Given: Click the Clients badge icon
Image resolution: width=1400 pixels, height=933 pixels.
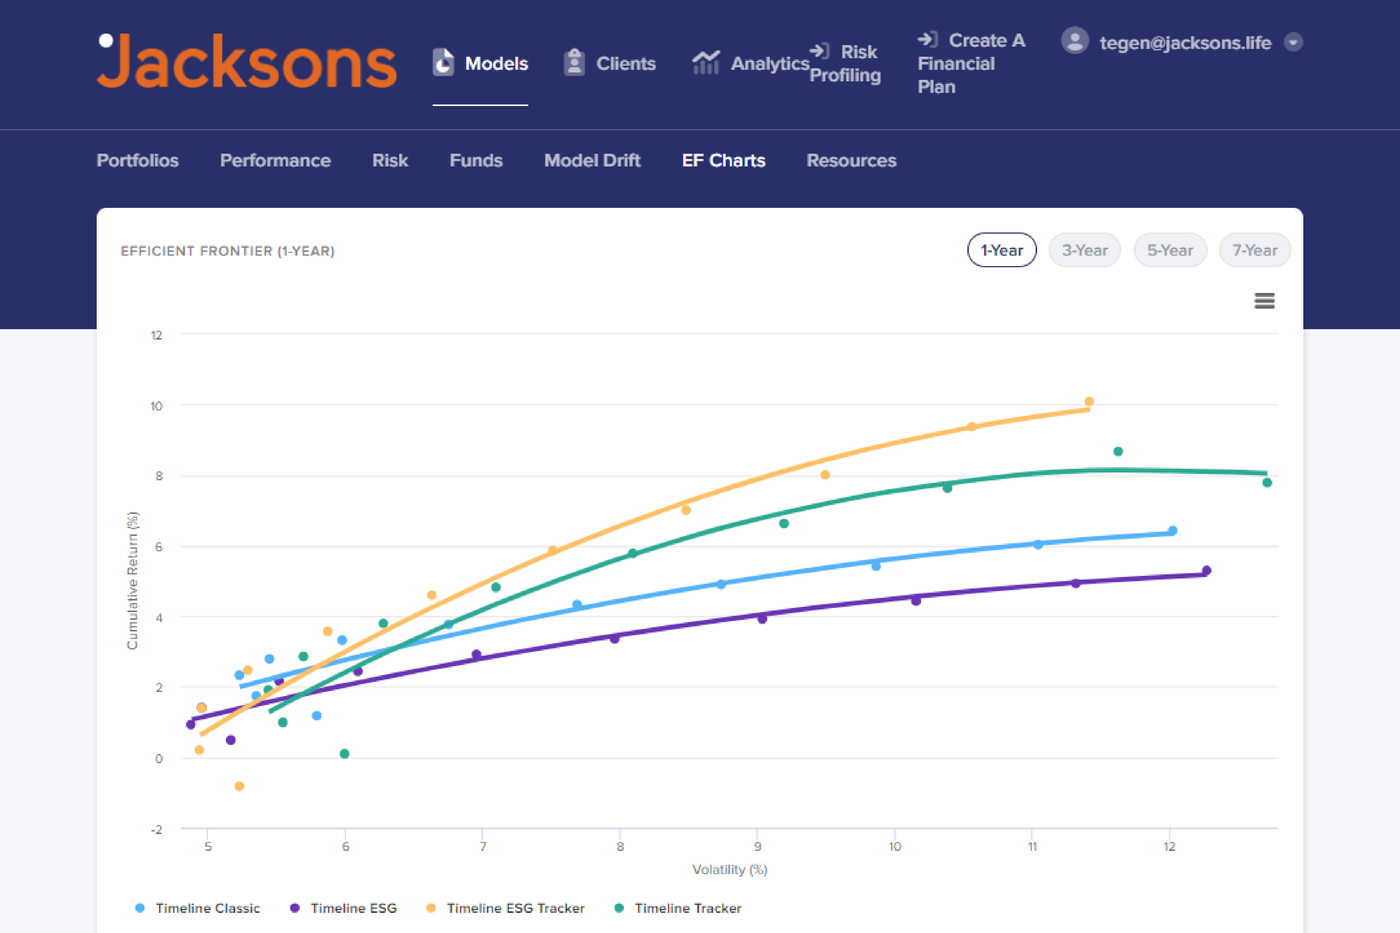Looking at the screenshot, I should (x=574, y=63).
